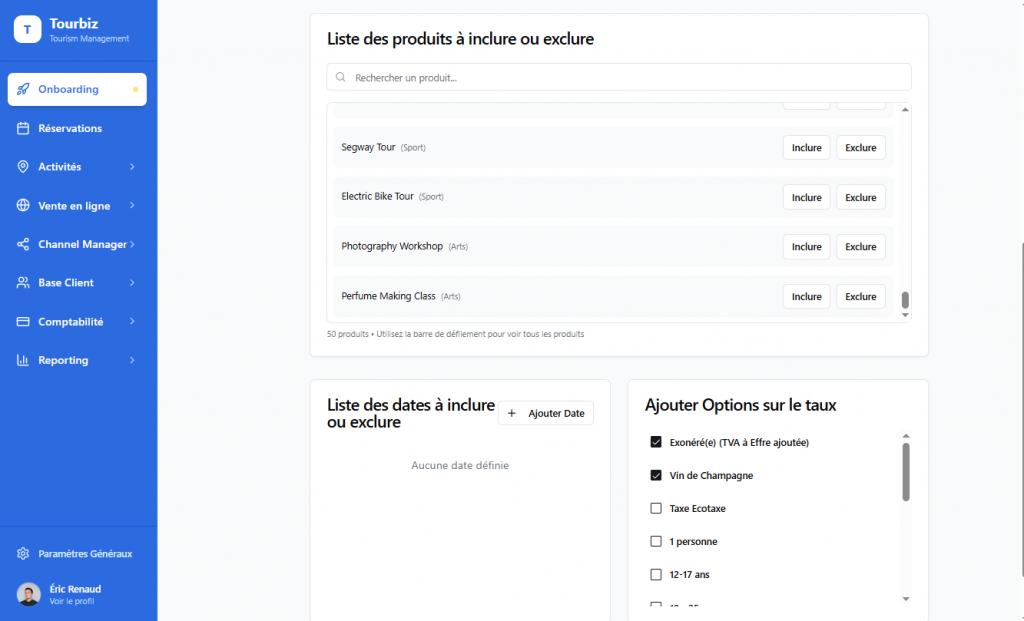Click the Comptabilité card icon
The height and width of the screenshot is (621, 1024).
[23, 322]
